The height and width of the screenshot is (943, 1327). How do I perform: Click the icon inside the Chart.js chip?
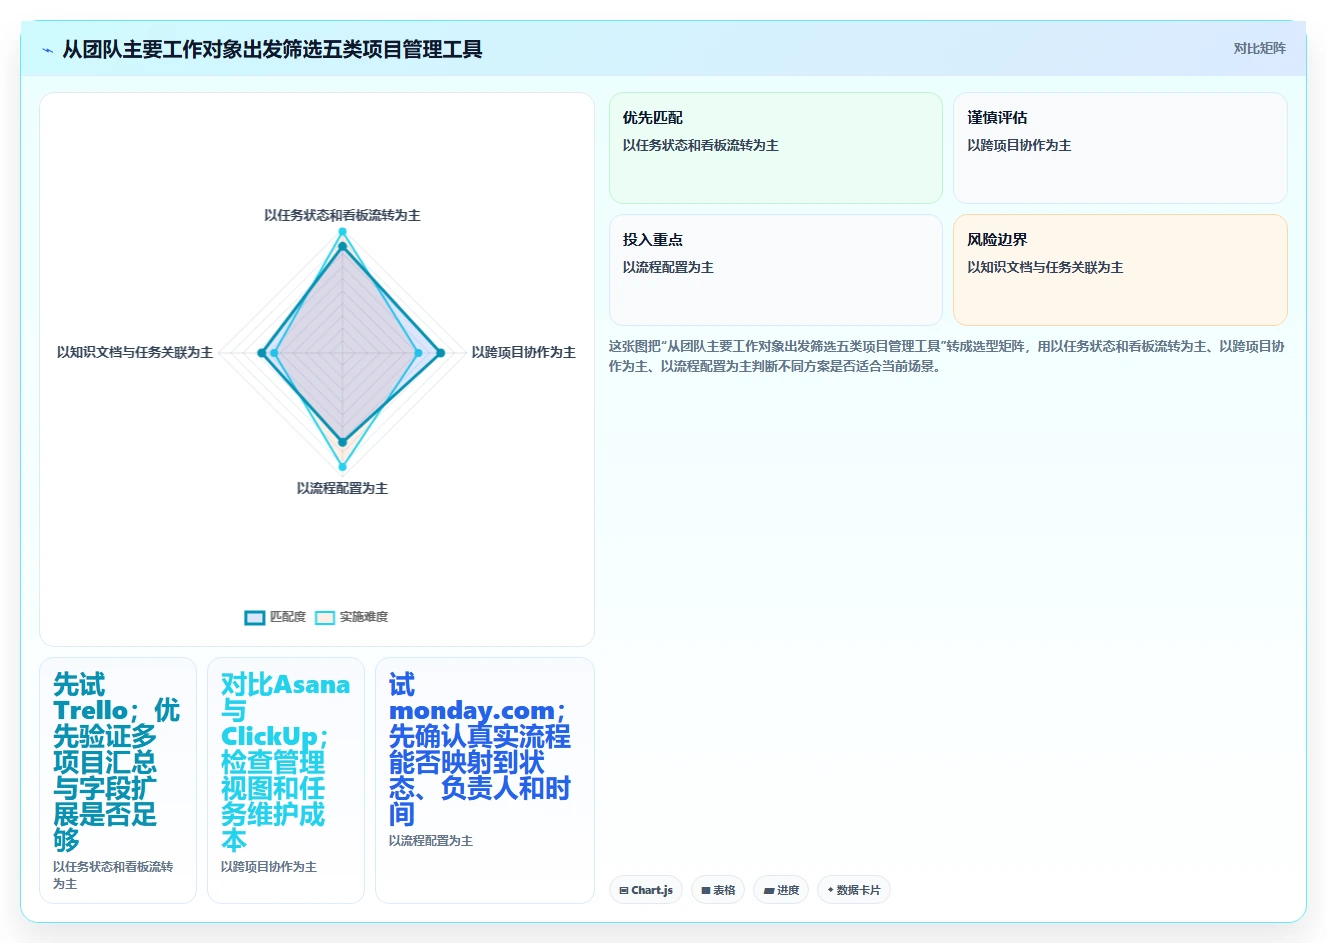(624, 890)
